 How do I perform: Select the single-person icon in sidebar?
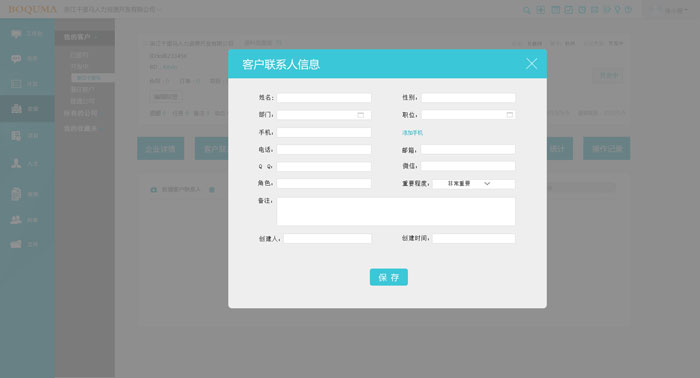click(x=16, y=163)
